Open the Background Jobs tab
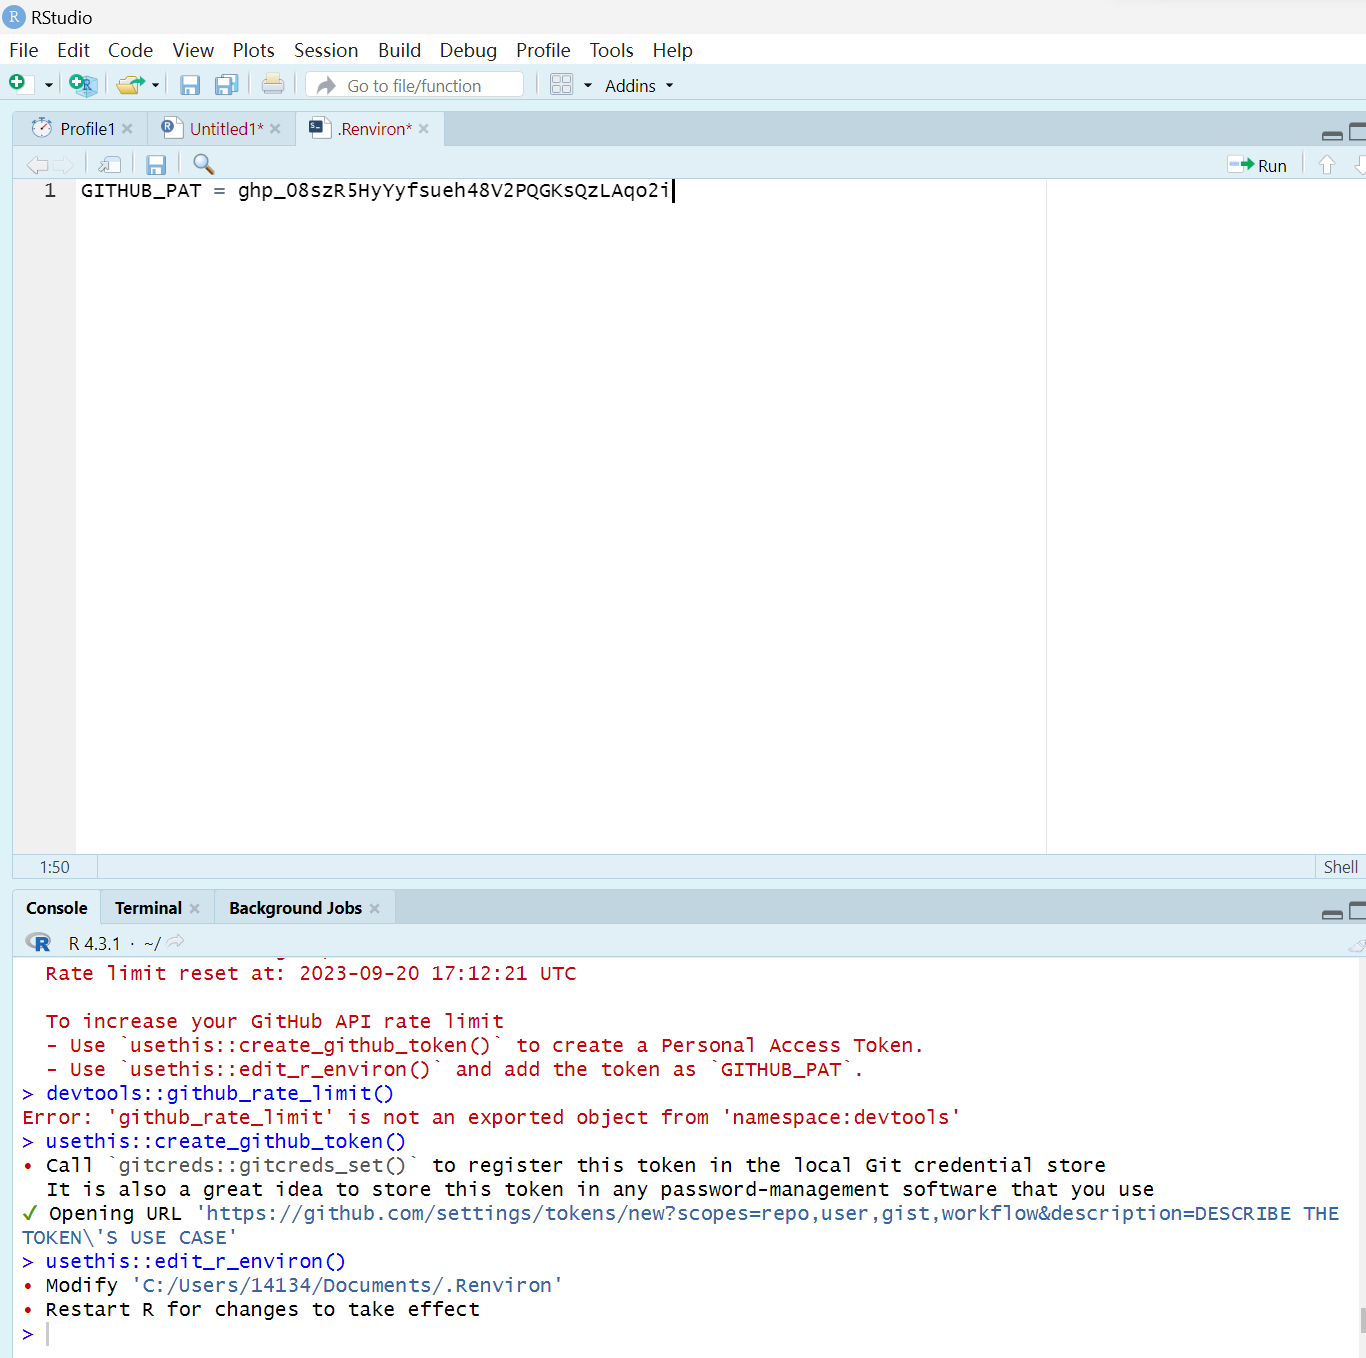 [x=295, y=908]
